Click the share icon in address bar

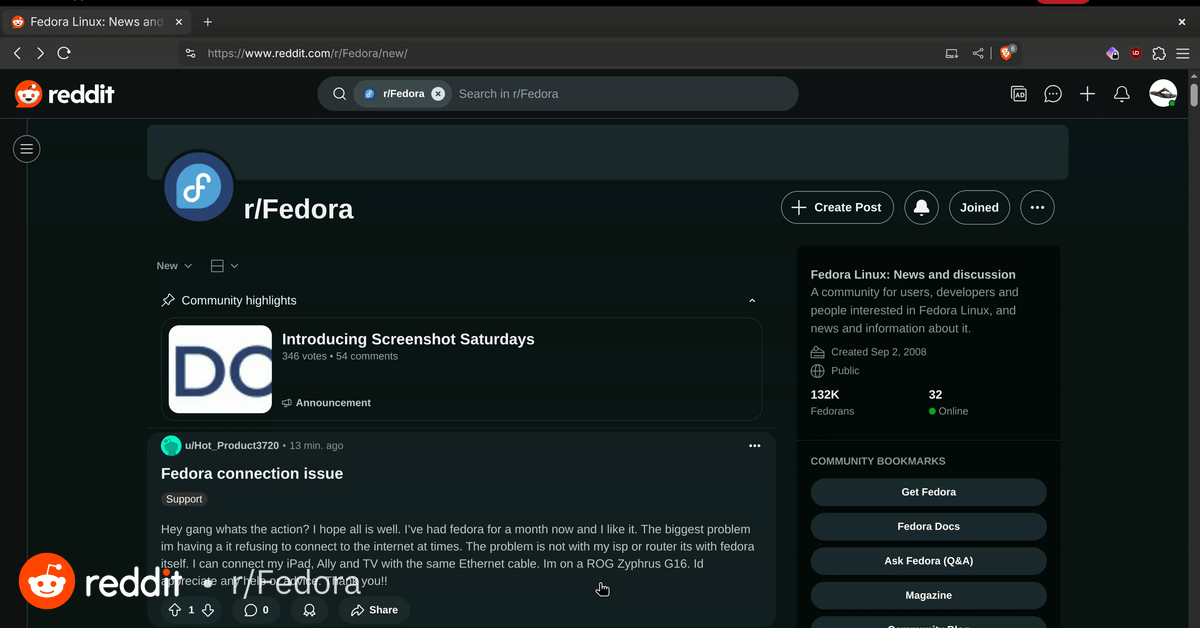tap(978, 53)
